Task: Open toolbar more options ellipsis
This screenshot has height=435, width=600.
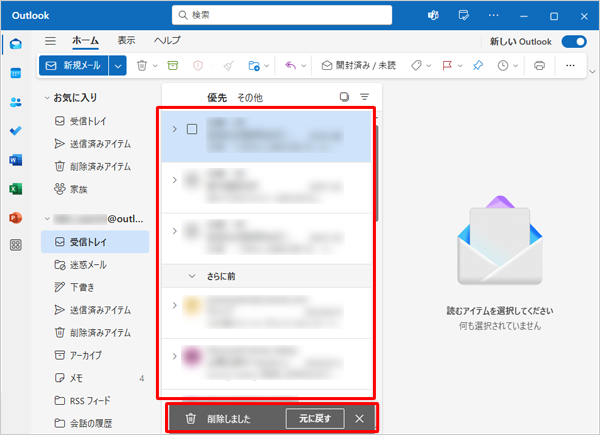Action: click(x=570, y=65)
